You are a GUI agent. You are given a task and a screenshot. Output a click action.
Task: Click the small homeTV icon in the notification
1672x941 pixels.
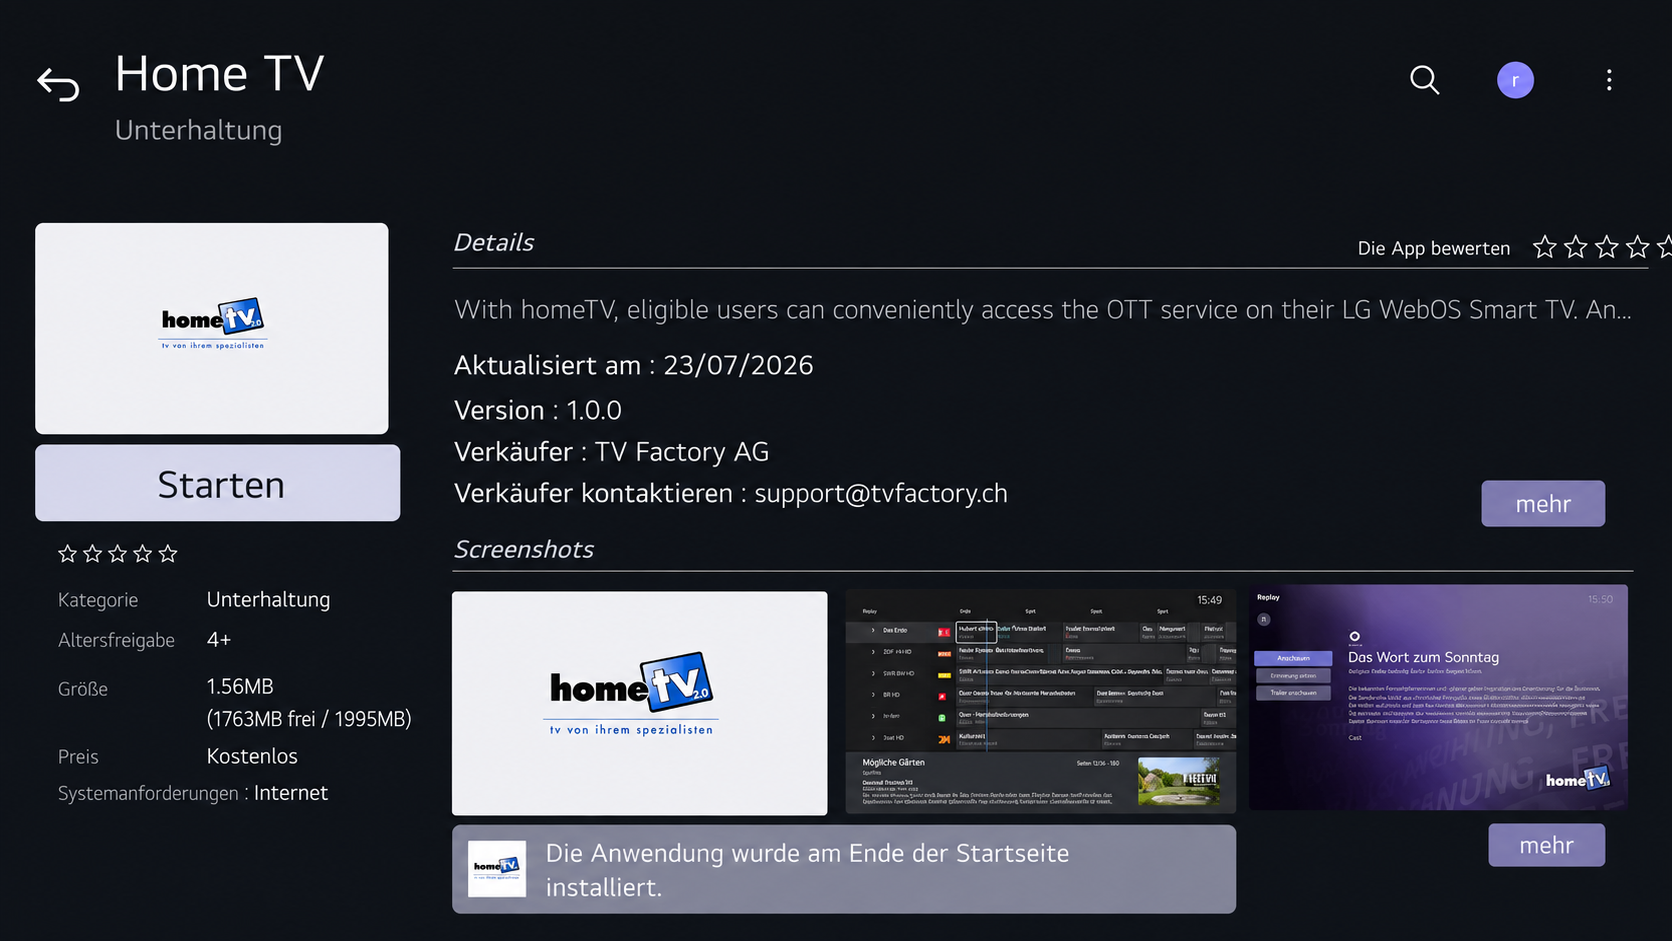pos(497,869)
